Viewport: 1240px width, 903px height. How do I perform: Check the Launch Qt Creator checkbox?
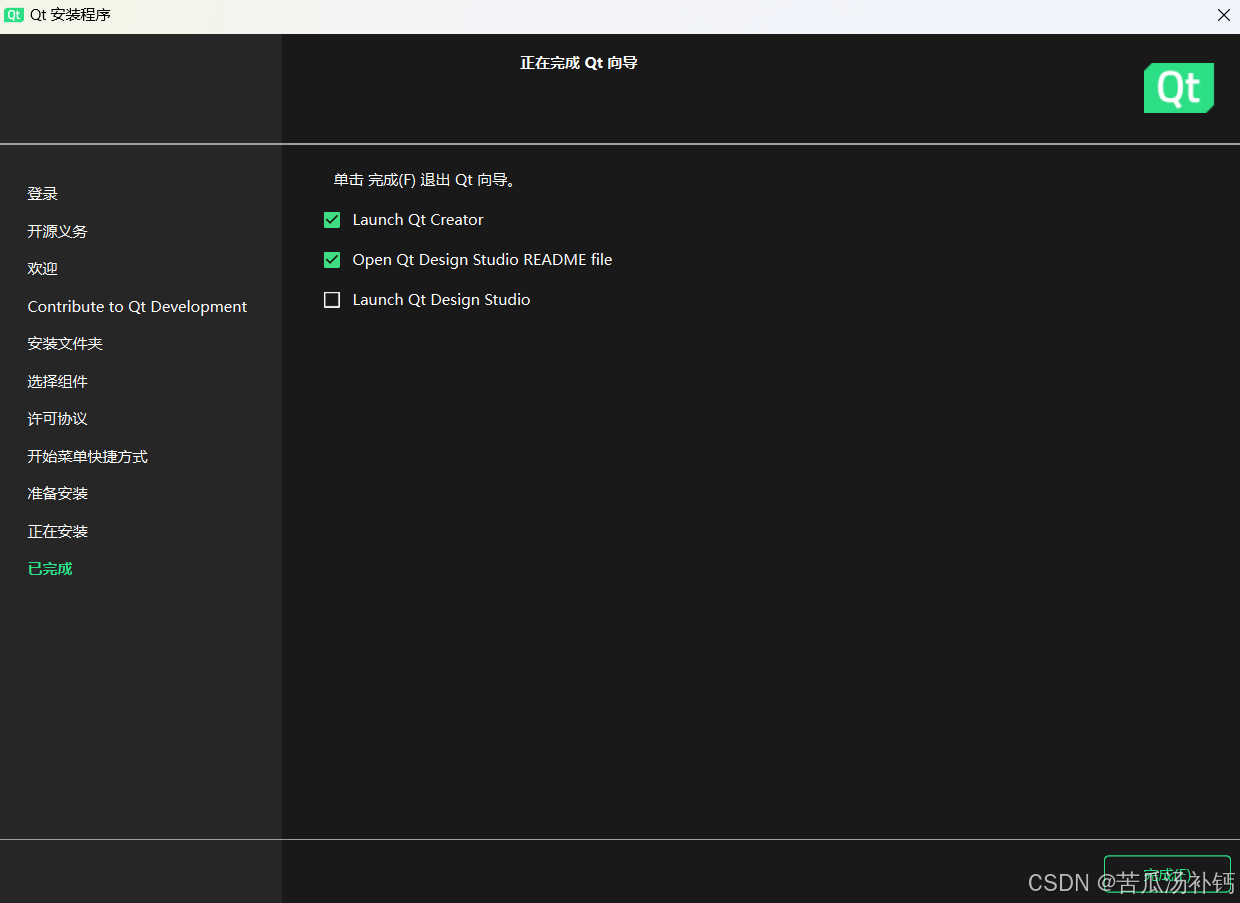[332, 220]
